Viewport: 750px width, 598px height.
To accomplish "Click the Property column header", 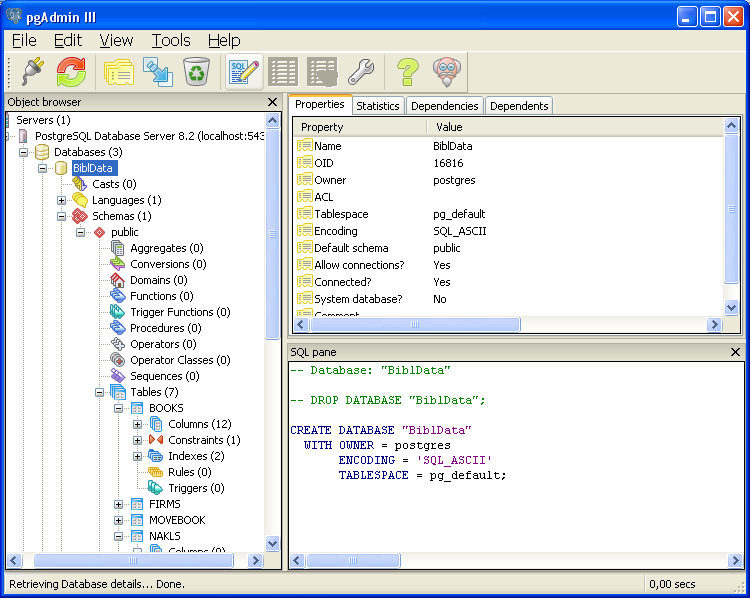I will click(360, 127).
